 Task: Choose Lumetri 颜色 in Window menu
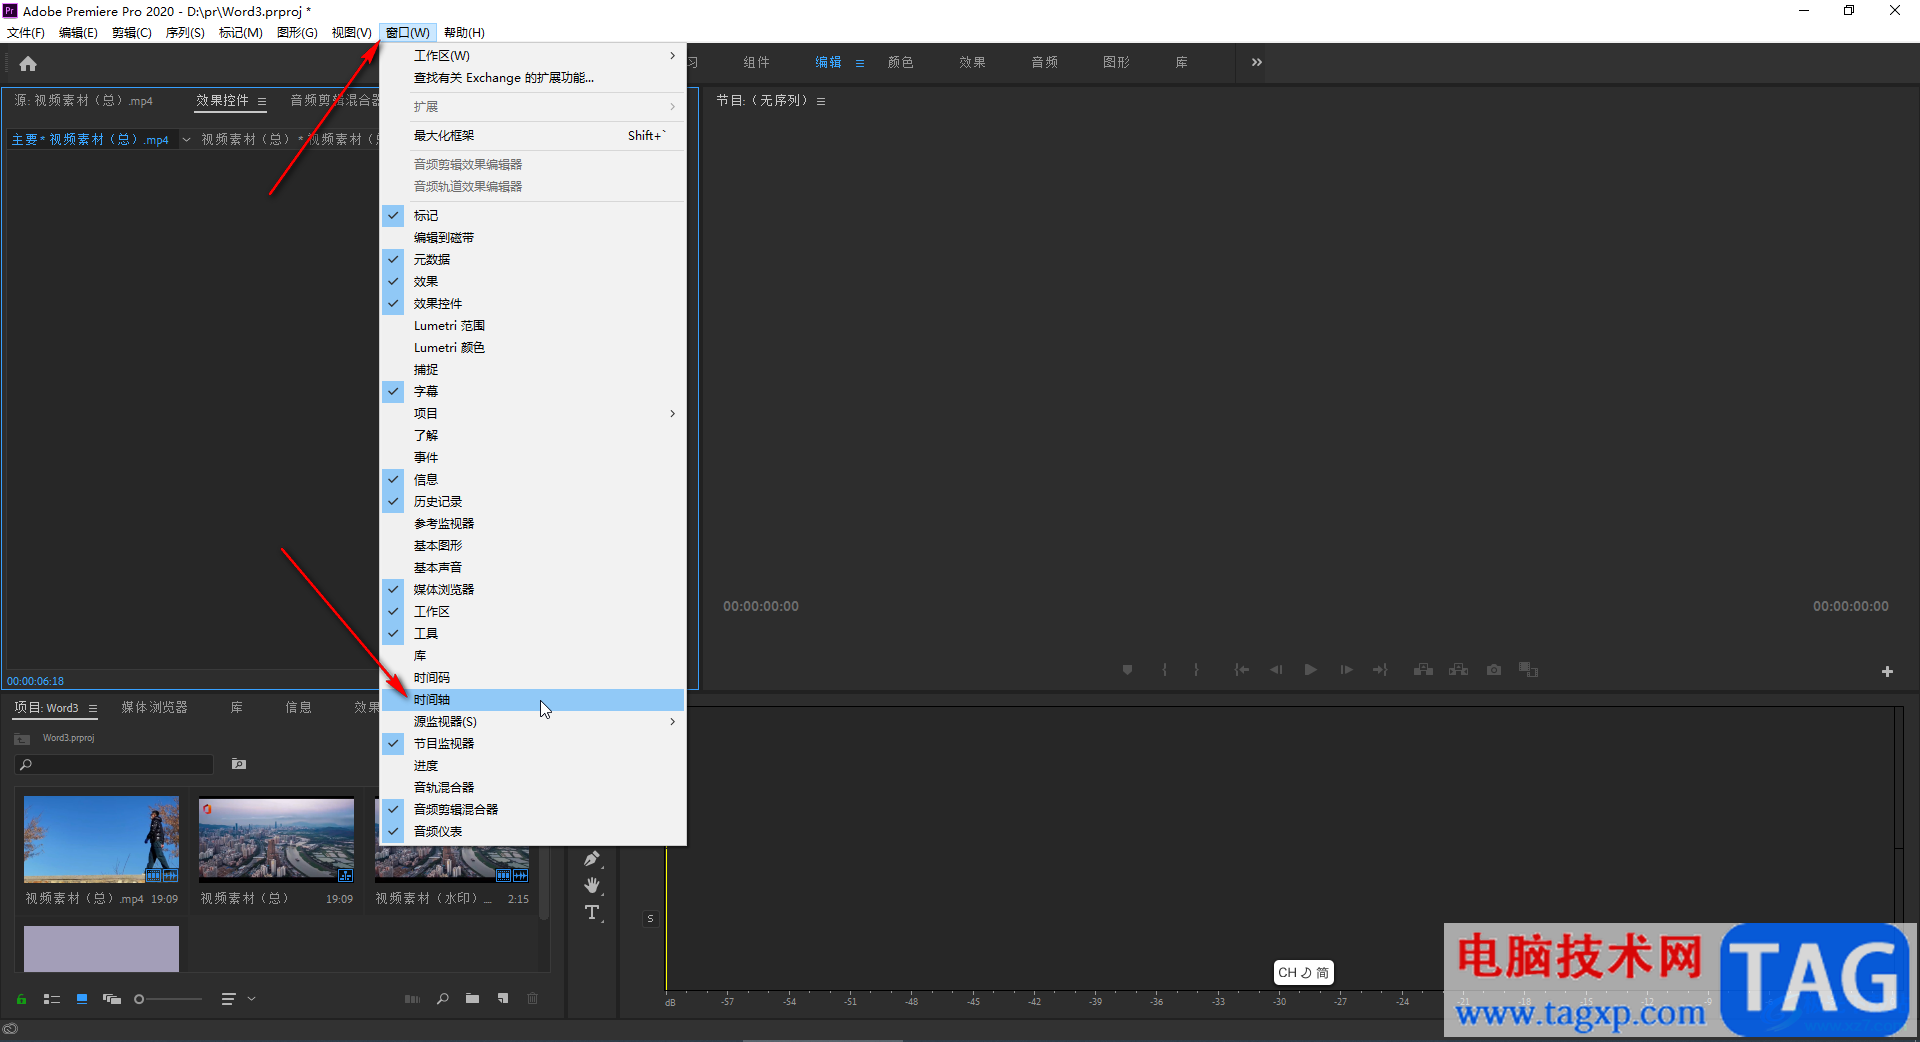pyautogui.click(x=533, y=348)
